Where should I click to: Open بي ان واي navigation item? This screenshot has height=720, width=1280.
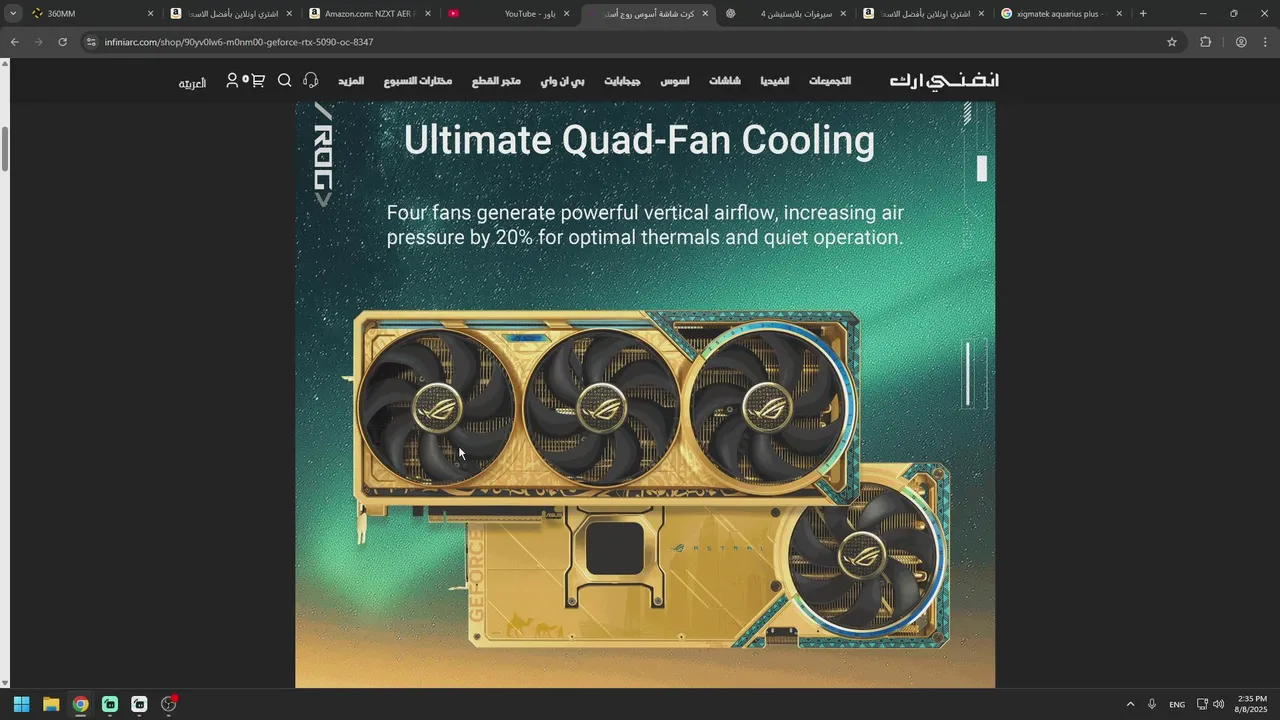click(563, 81)
